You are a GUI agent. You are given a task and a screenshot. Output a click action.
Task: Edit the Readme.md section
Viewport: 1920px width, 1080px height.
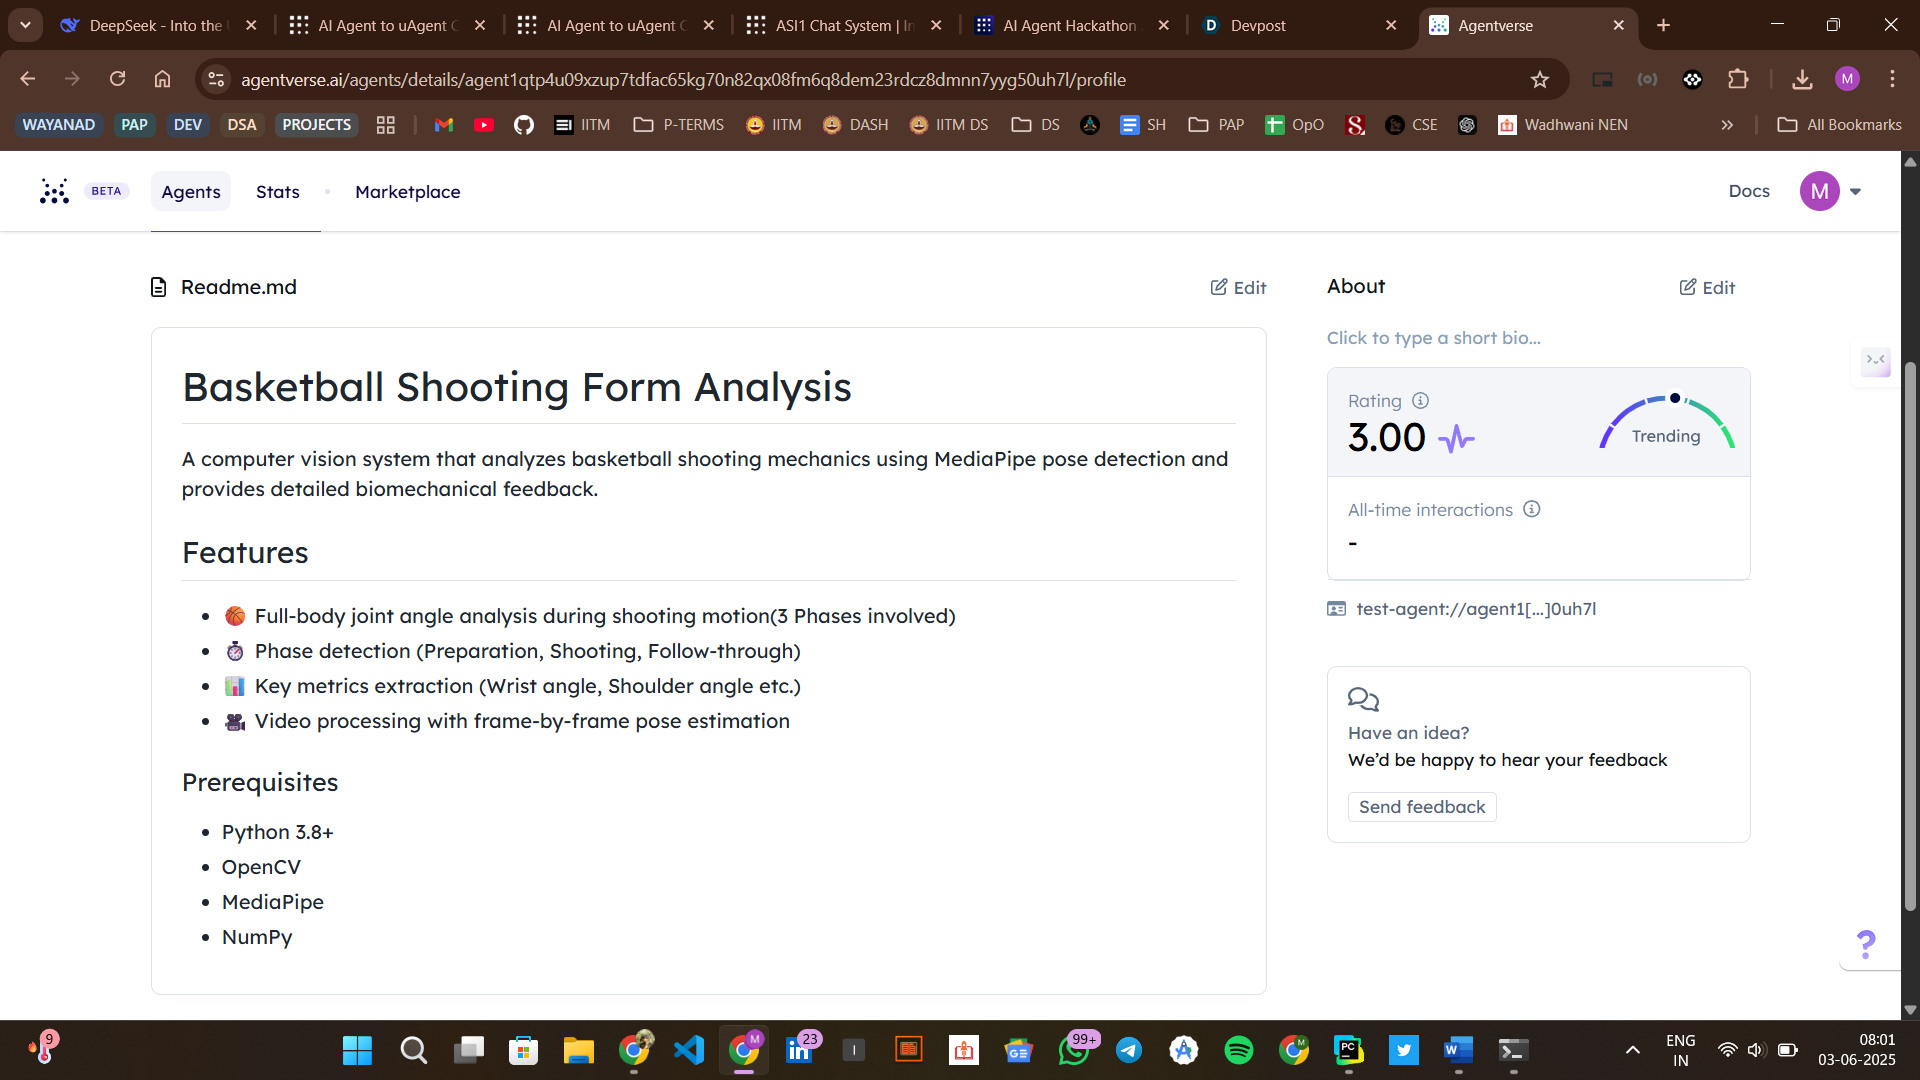[x=1238, y=288]
